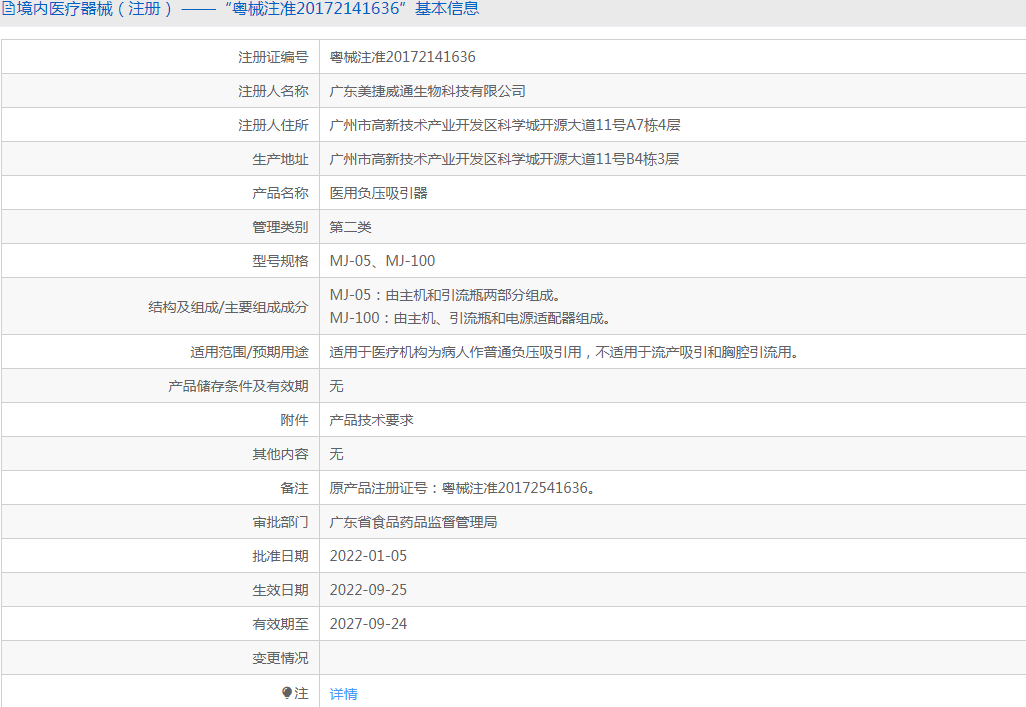Click the 生产地址 row label
The height and width of the screenshot is (707, 1026).
[280, 159]
